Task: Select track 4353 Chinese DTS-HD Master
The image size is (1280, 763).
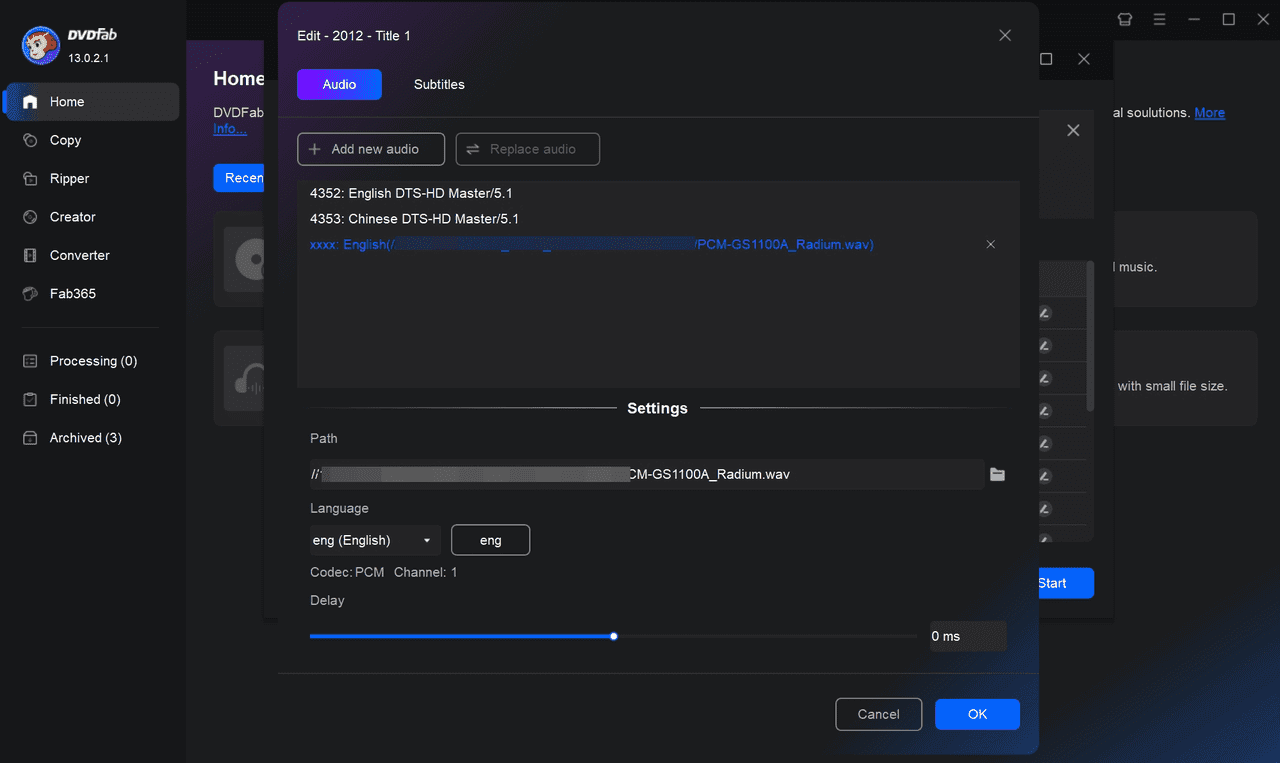Action: click(658, 219)
